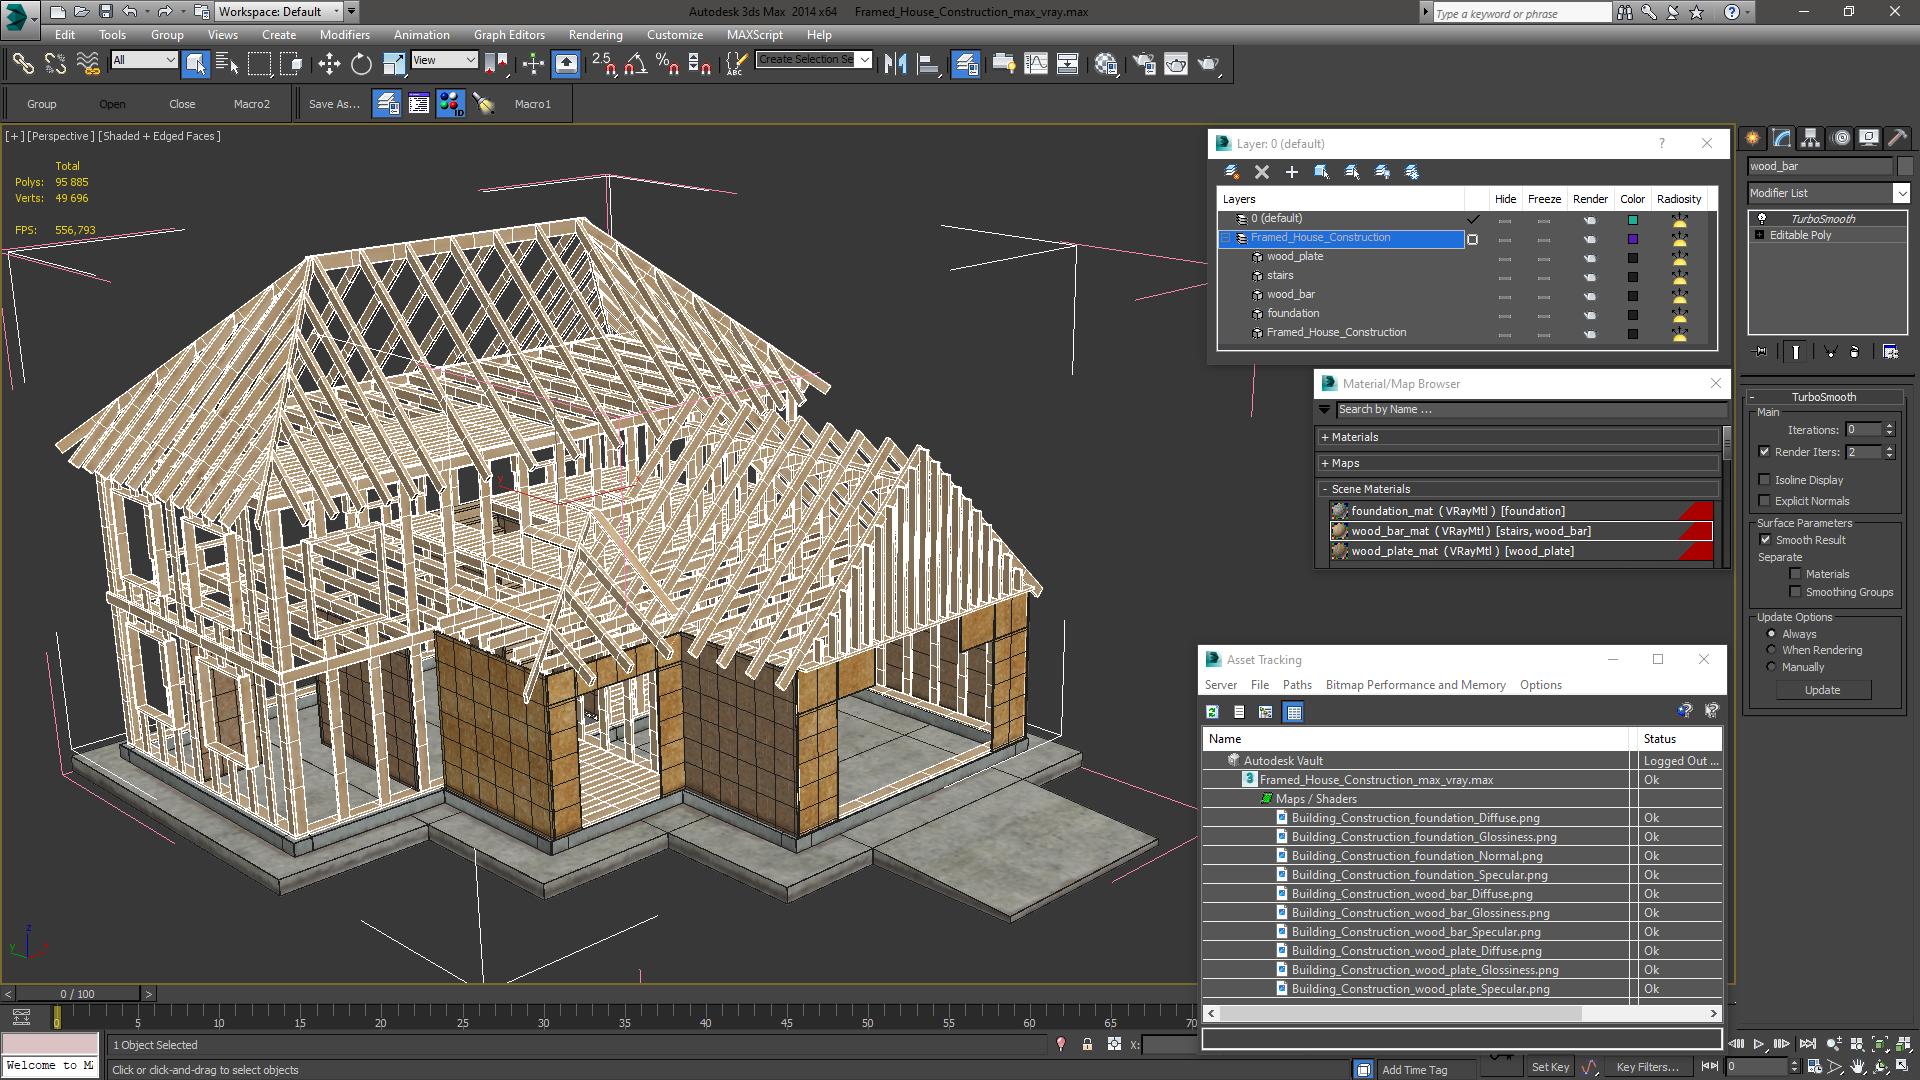This screenshot has width=1920, height=1080.
Task: Open the Workspace Default dropdown
Action: point(280,12)
